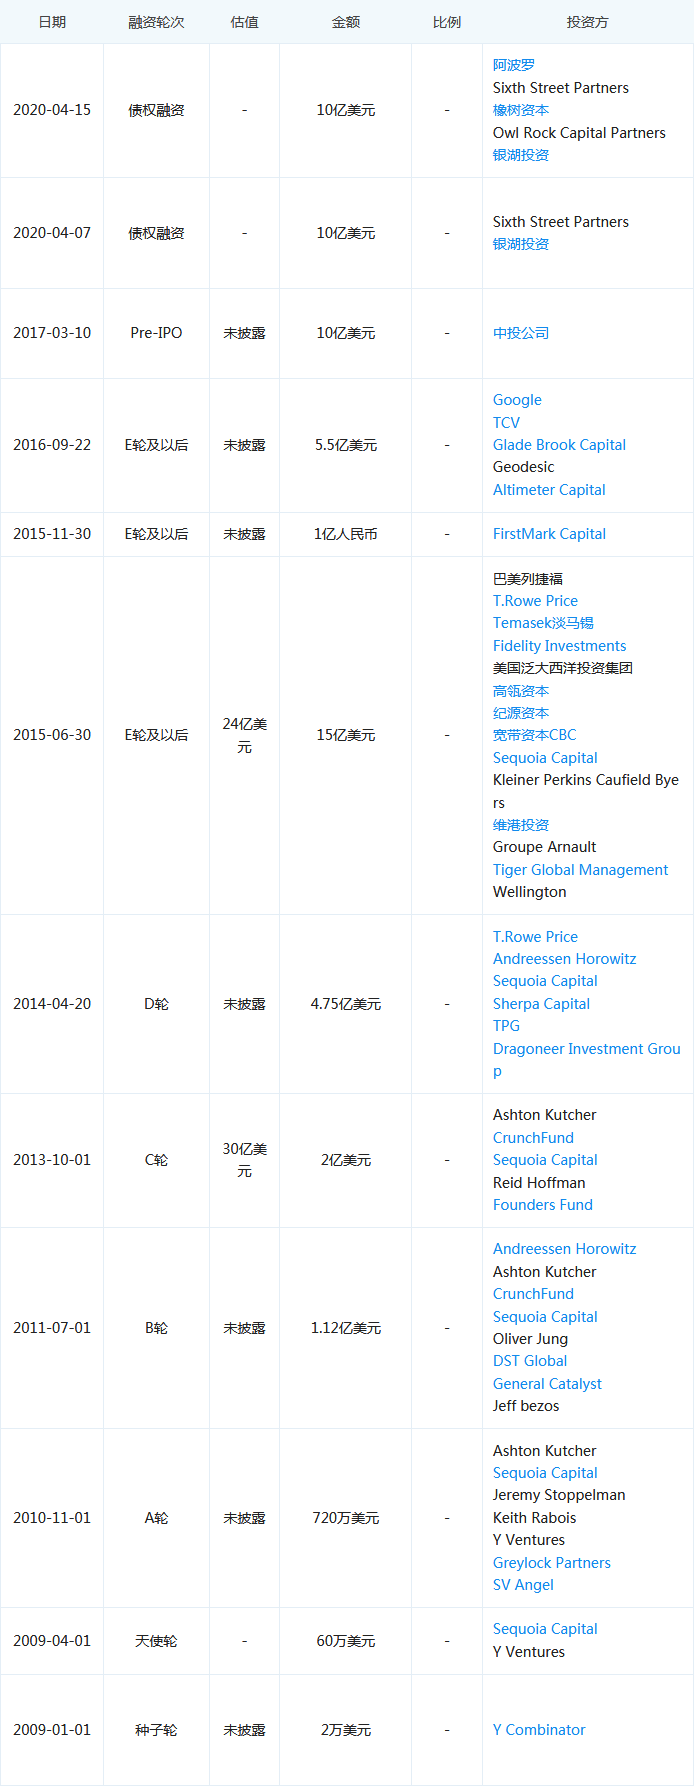Click the 估值 column header
The height and width of the screenshot is (1787, 694).
tap(244, 22)
